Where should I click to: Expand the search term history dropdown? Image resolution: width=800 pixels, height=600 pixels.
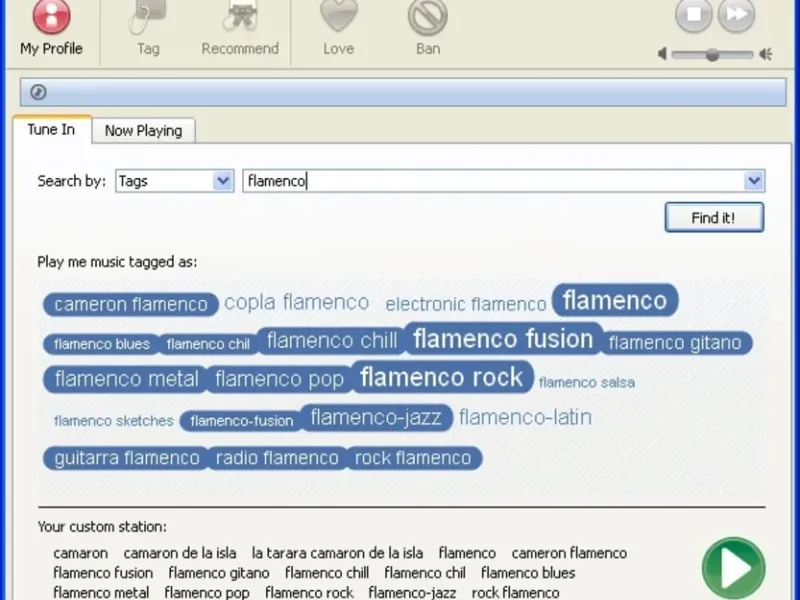[x=754, y=181]
